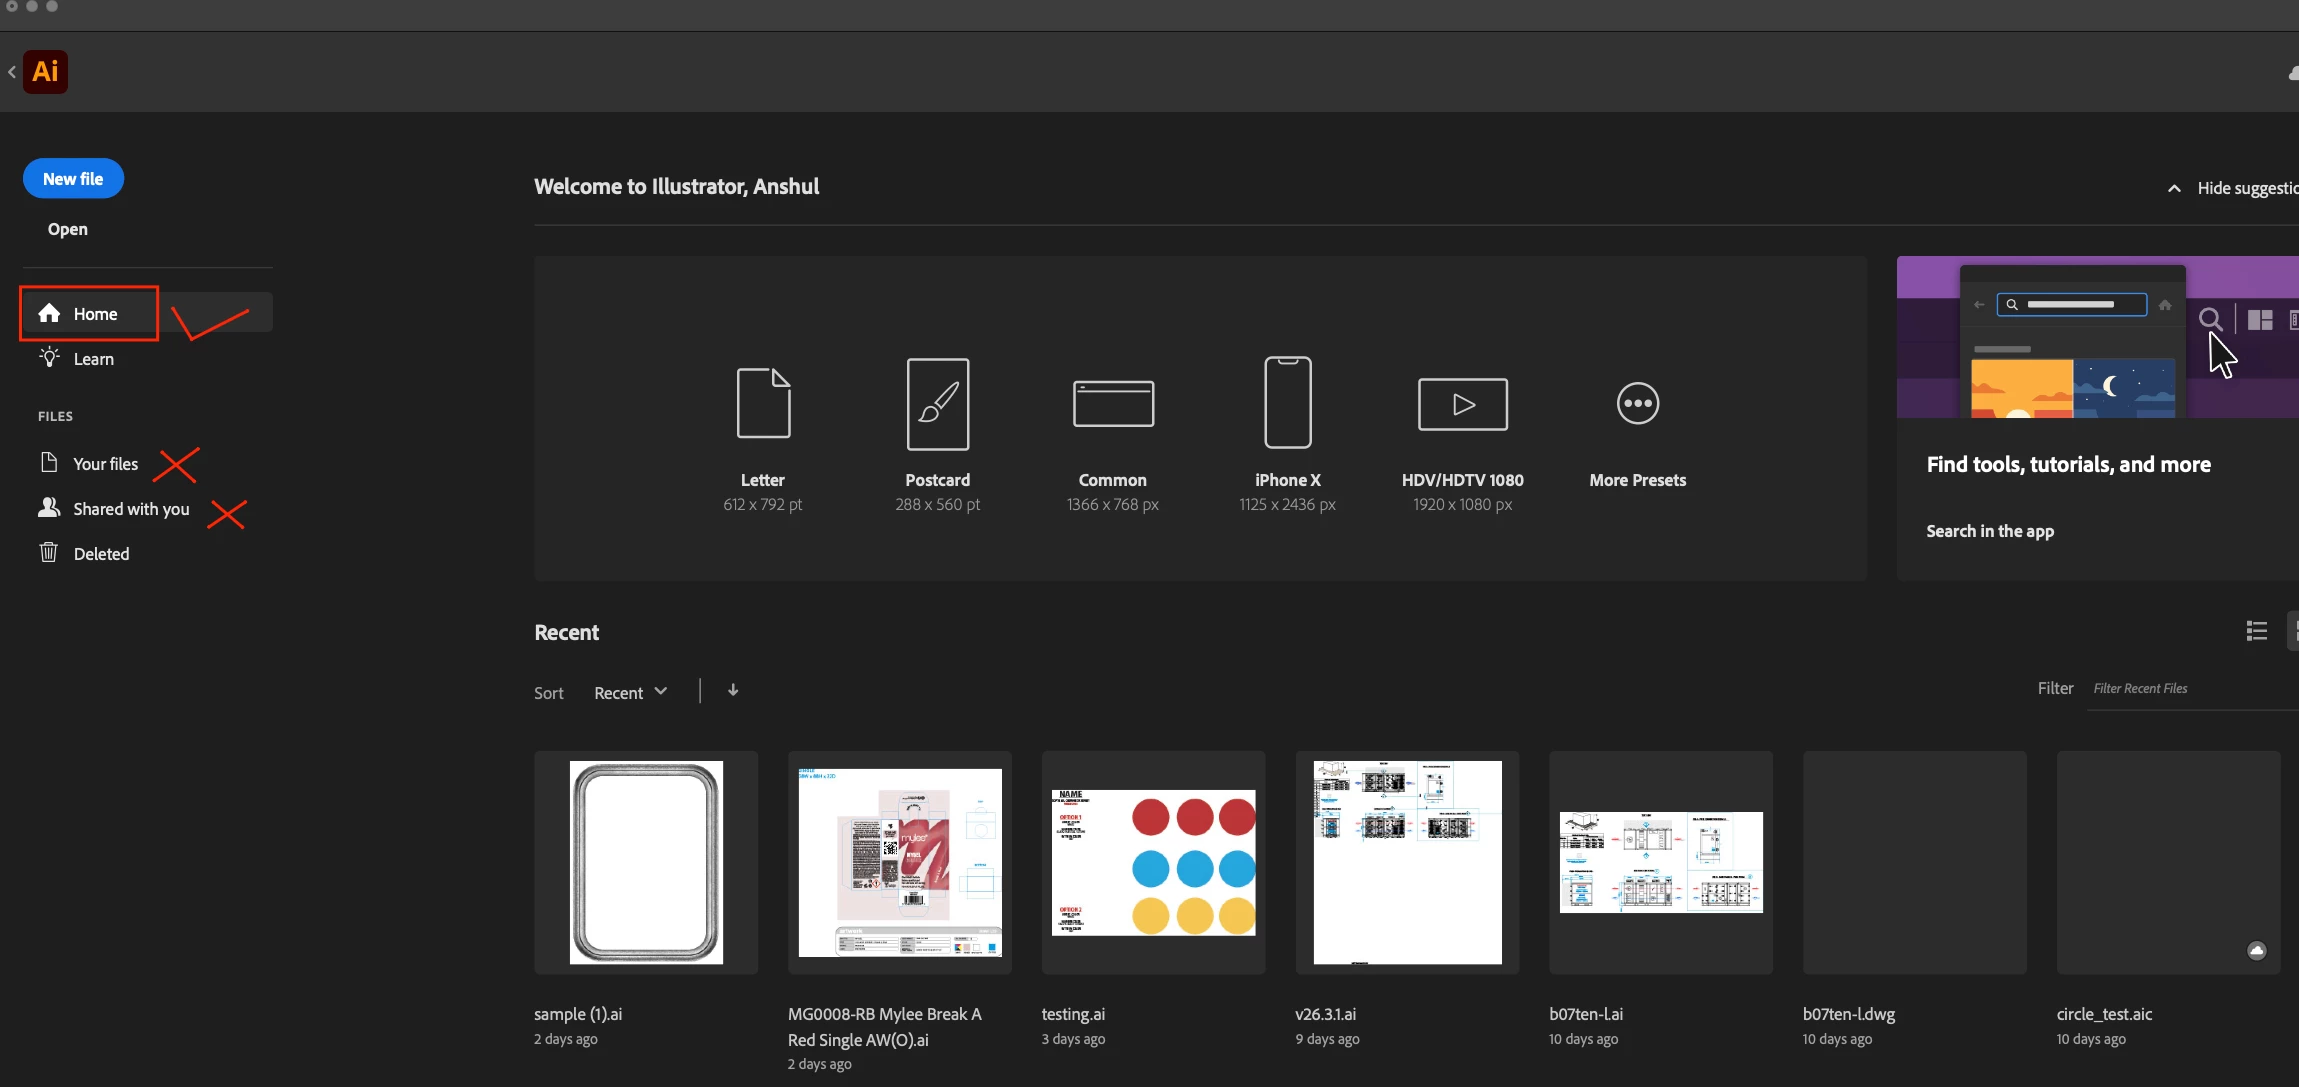Open the Deleted trash section
Screen dimensions: 2299x1087
point(101,554)
